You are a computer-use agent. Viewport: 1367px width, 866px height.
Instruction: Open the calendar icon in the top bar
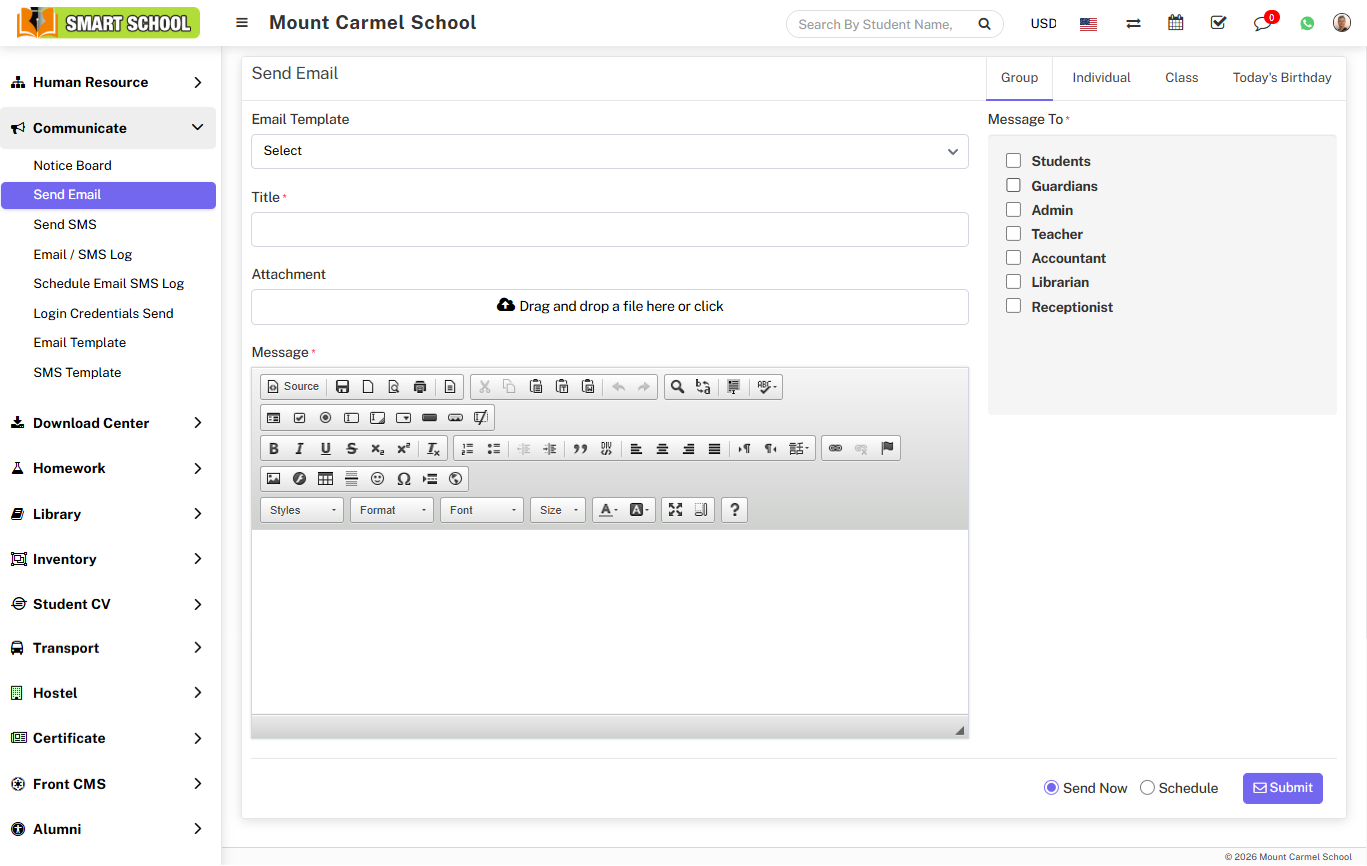(x=1176, y=23)
